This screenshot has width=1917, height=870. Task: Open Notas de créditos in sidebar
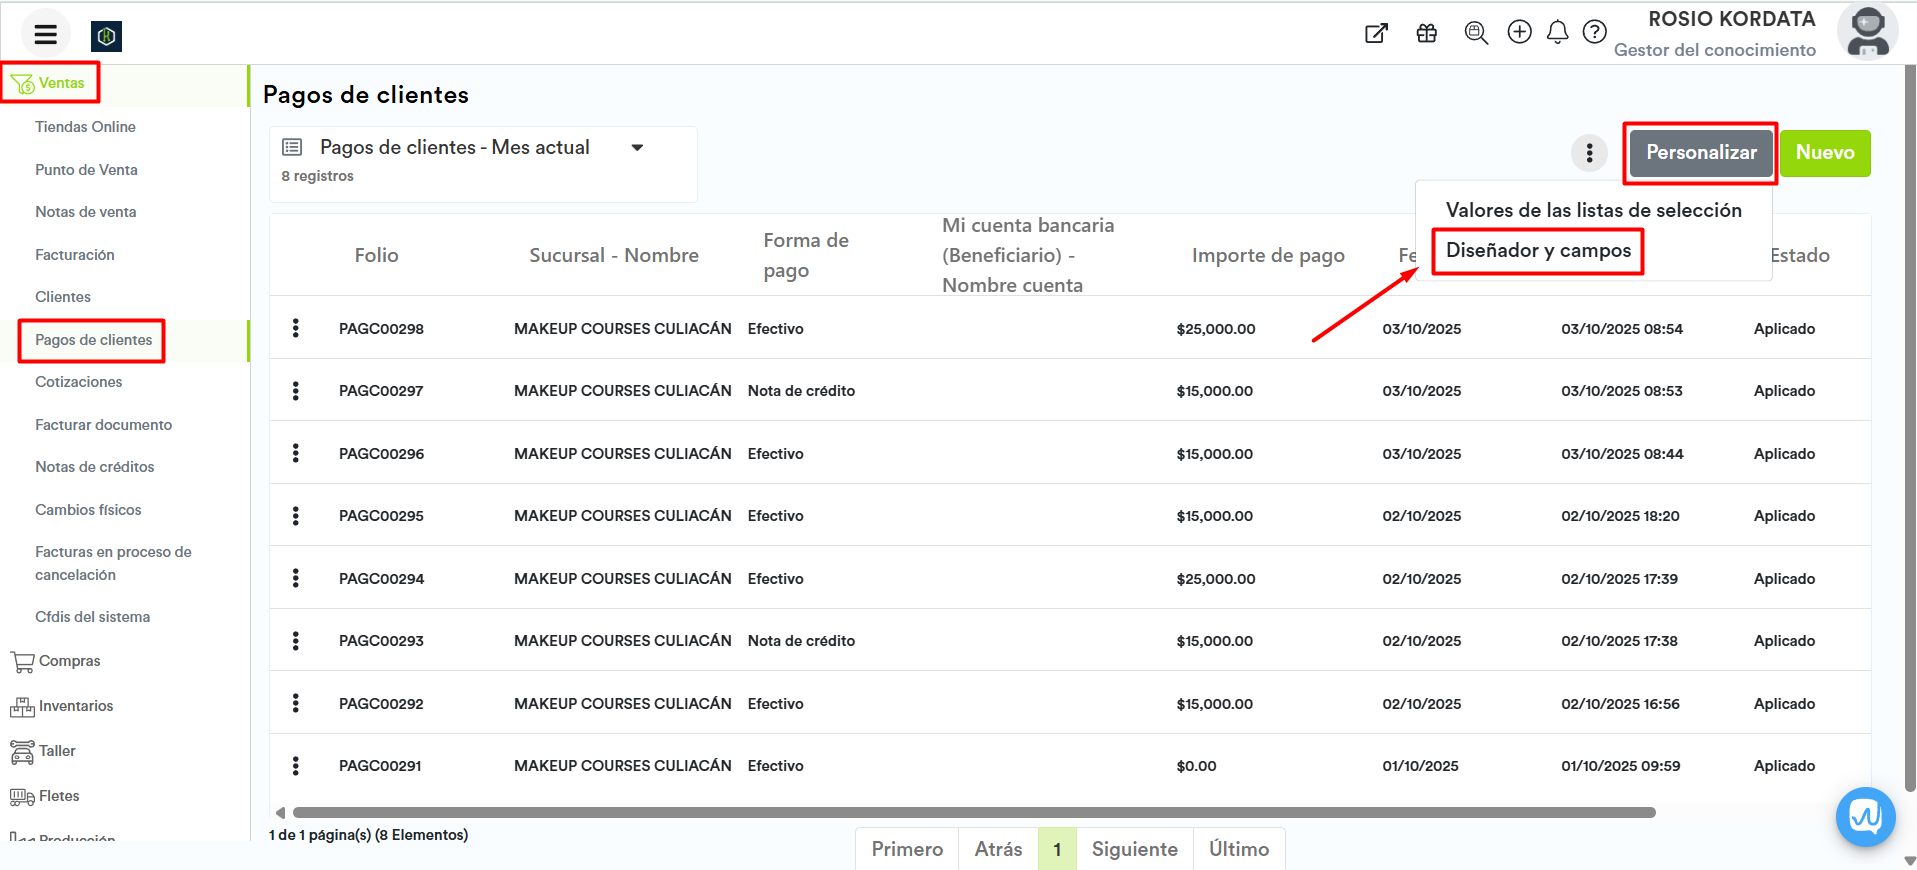pyautogui.click(x=95, y=467)
